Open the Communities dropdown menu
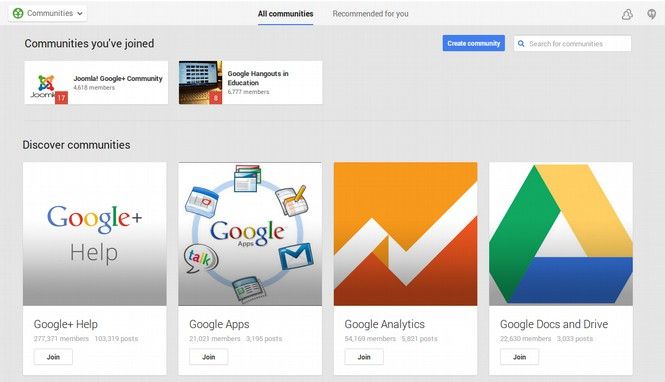Viewport: 665px width, 382px height. pyautogui.click(x=48, y=13)
